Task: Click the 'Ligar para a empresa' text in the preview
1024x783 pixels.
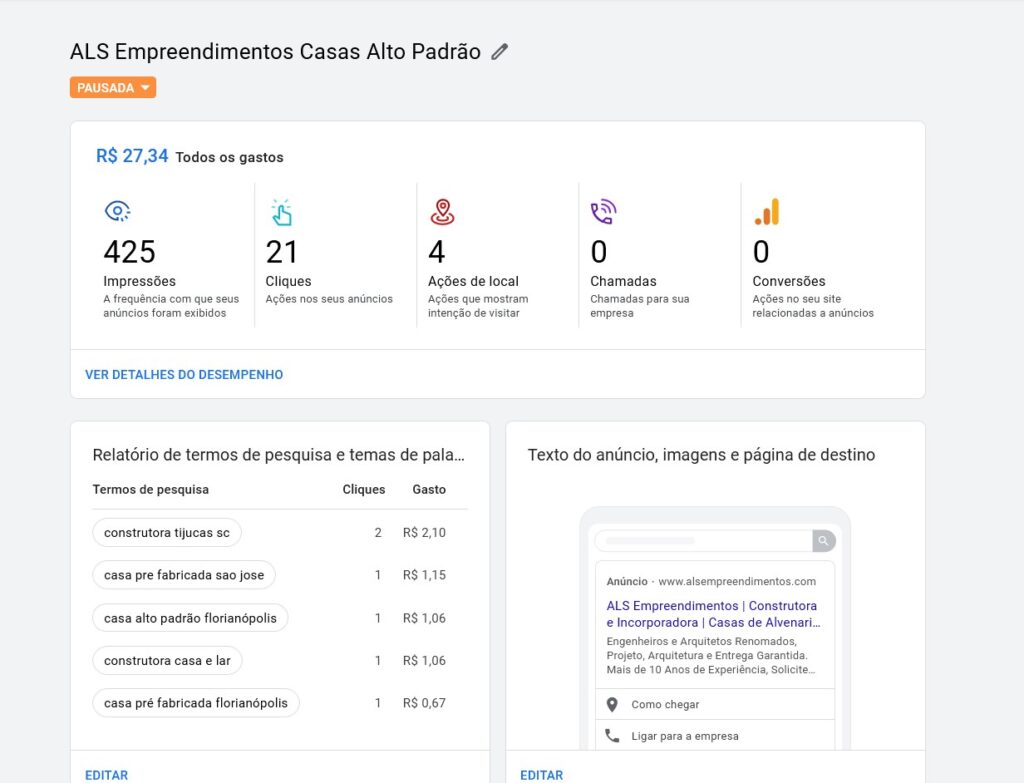Action: (684, 736)
